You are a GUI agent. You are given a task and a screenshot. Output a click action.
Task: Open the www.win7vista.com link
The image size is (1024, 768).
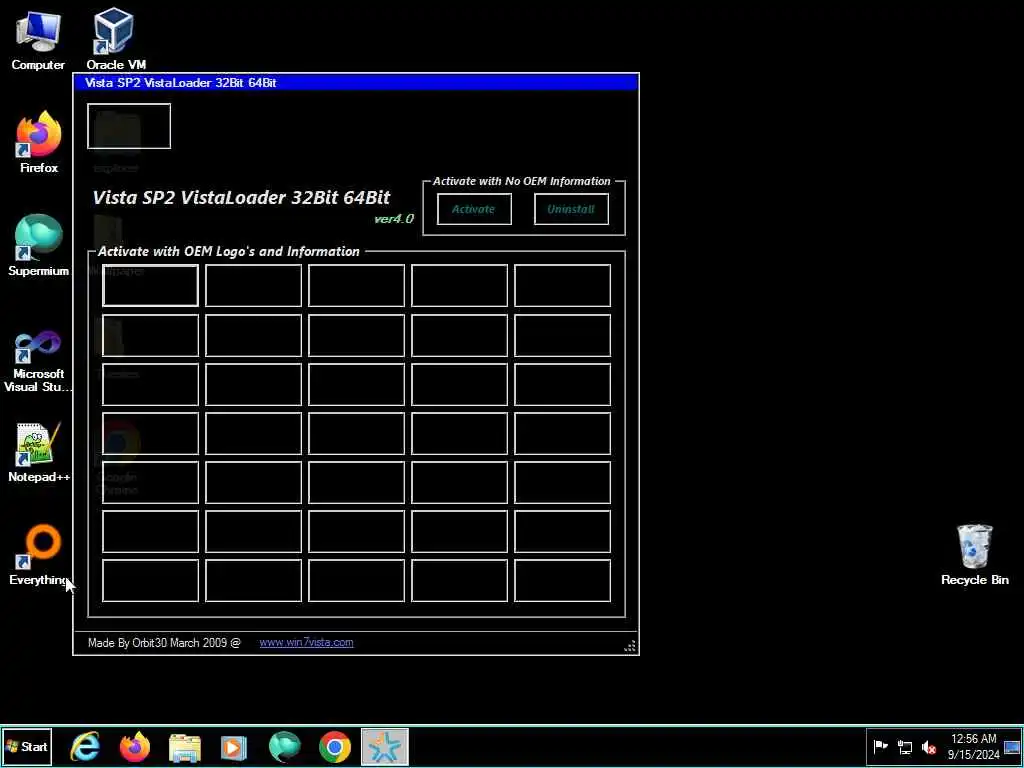pyautogui.click(x=306, y=643)
